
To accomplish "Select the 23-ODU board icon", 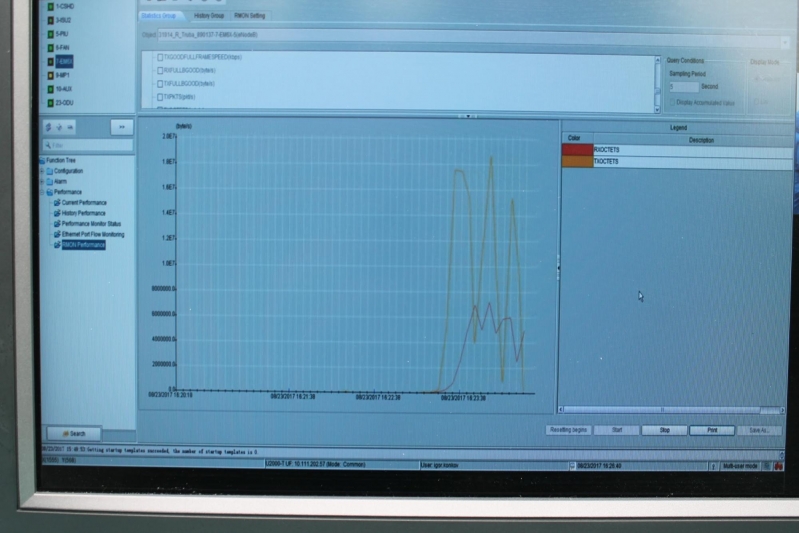I will pos(50,103).
